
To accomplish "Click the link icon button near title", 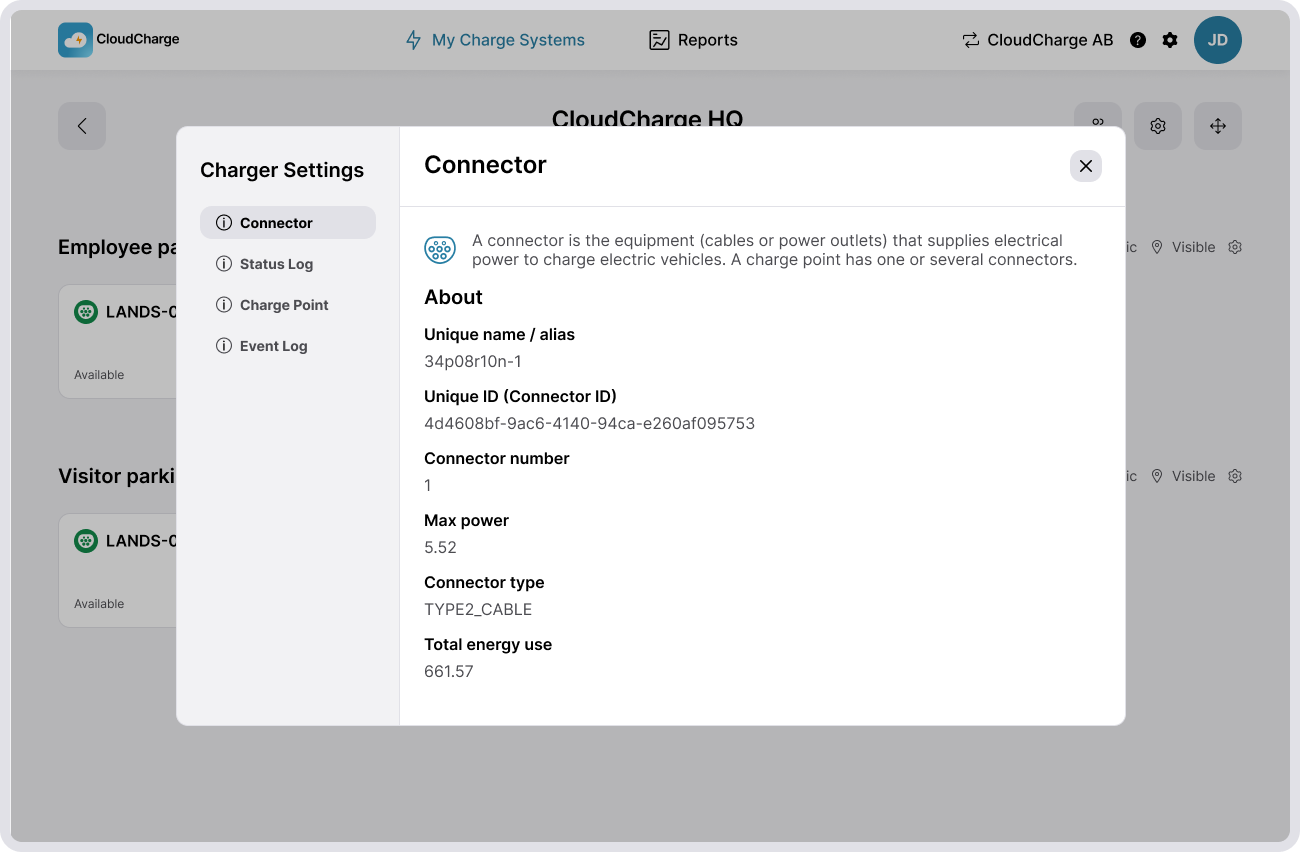I will pos(1098,115).
